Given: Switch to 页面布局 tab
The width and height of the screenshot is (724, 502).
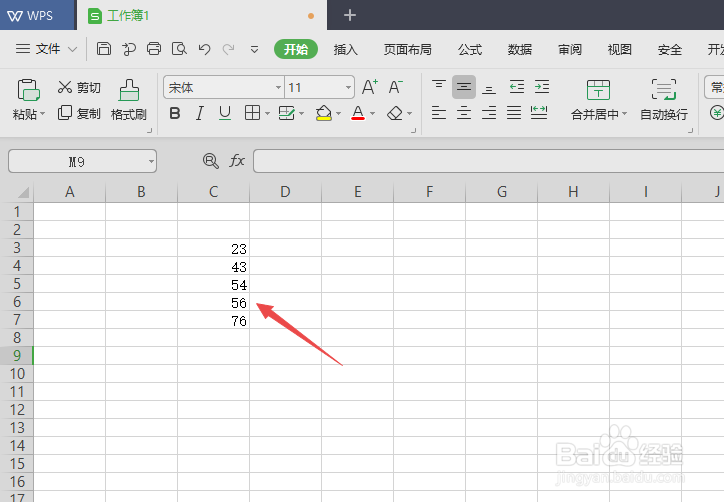Looking at the screenshot, I should (408, 49).
